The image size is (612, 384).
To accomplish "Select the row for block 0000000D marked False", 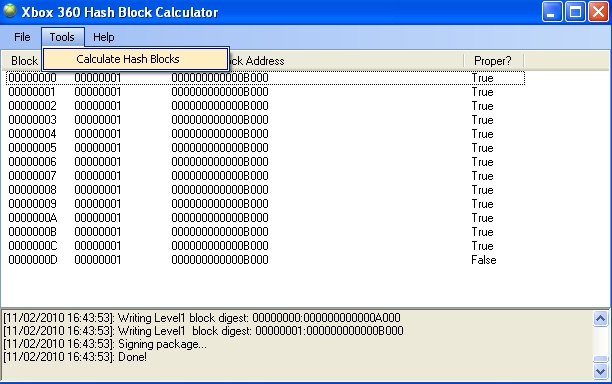I will pos(265,260).
